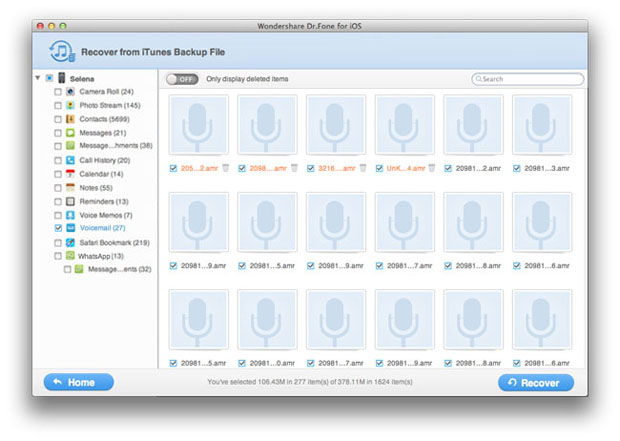Image resolution: width=620 pixels, height=441 pixels.
Task: Check the Message...ents (32) checkbox
Action: click(x=67, y=269)
